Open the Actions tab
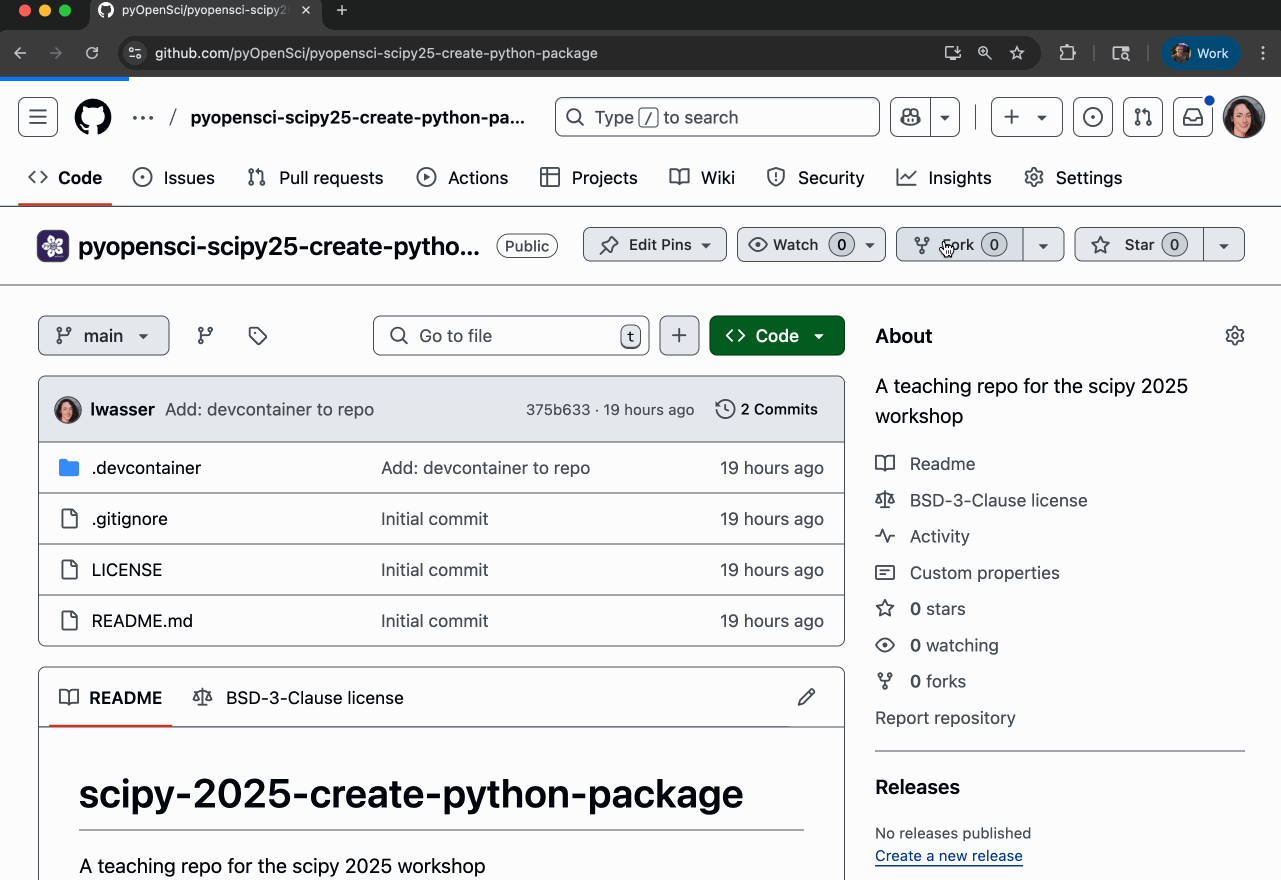 tap(462, 178)
